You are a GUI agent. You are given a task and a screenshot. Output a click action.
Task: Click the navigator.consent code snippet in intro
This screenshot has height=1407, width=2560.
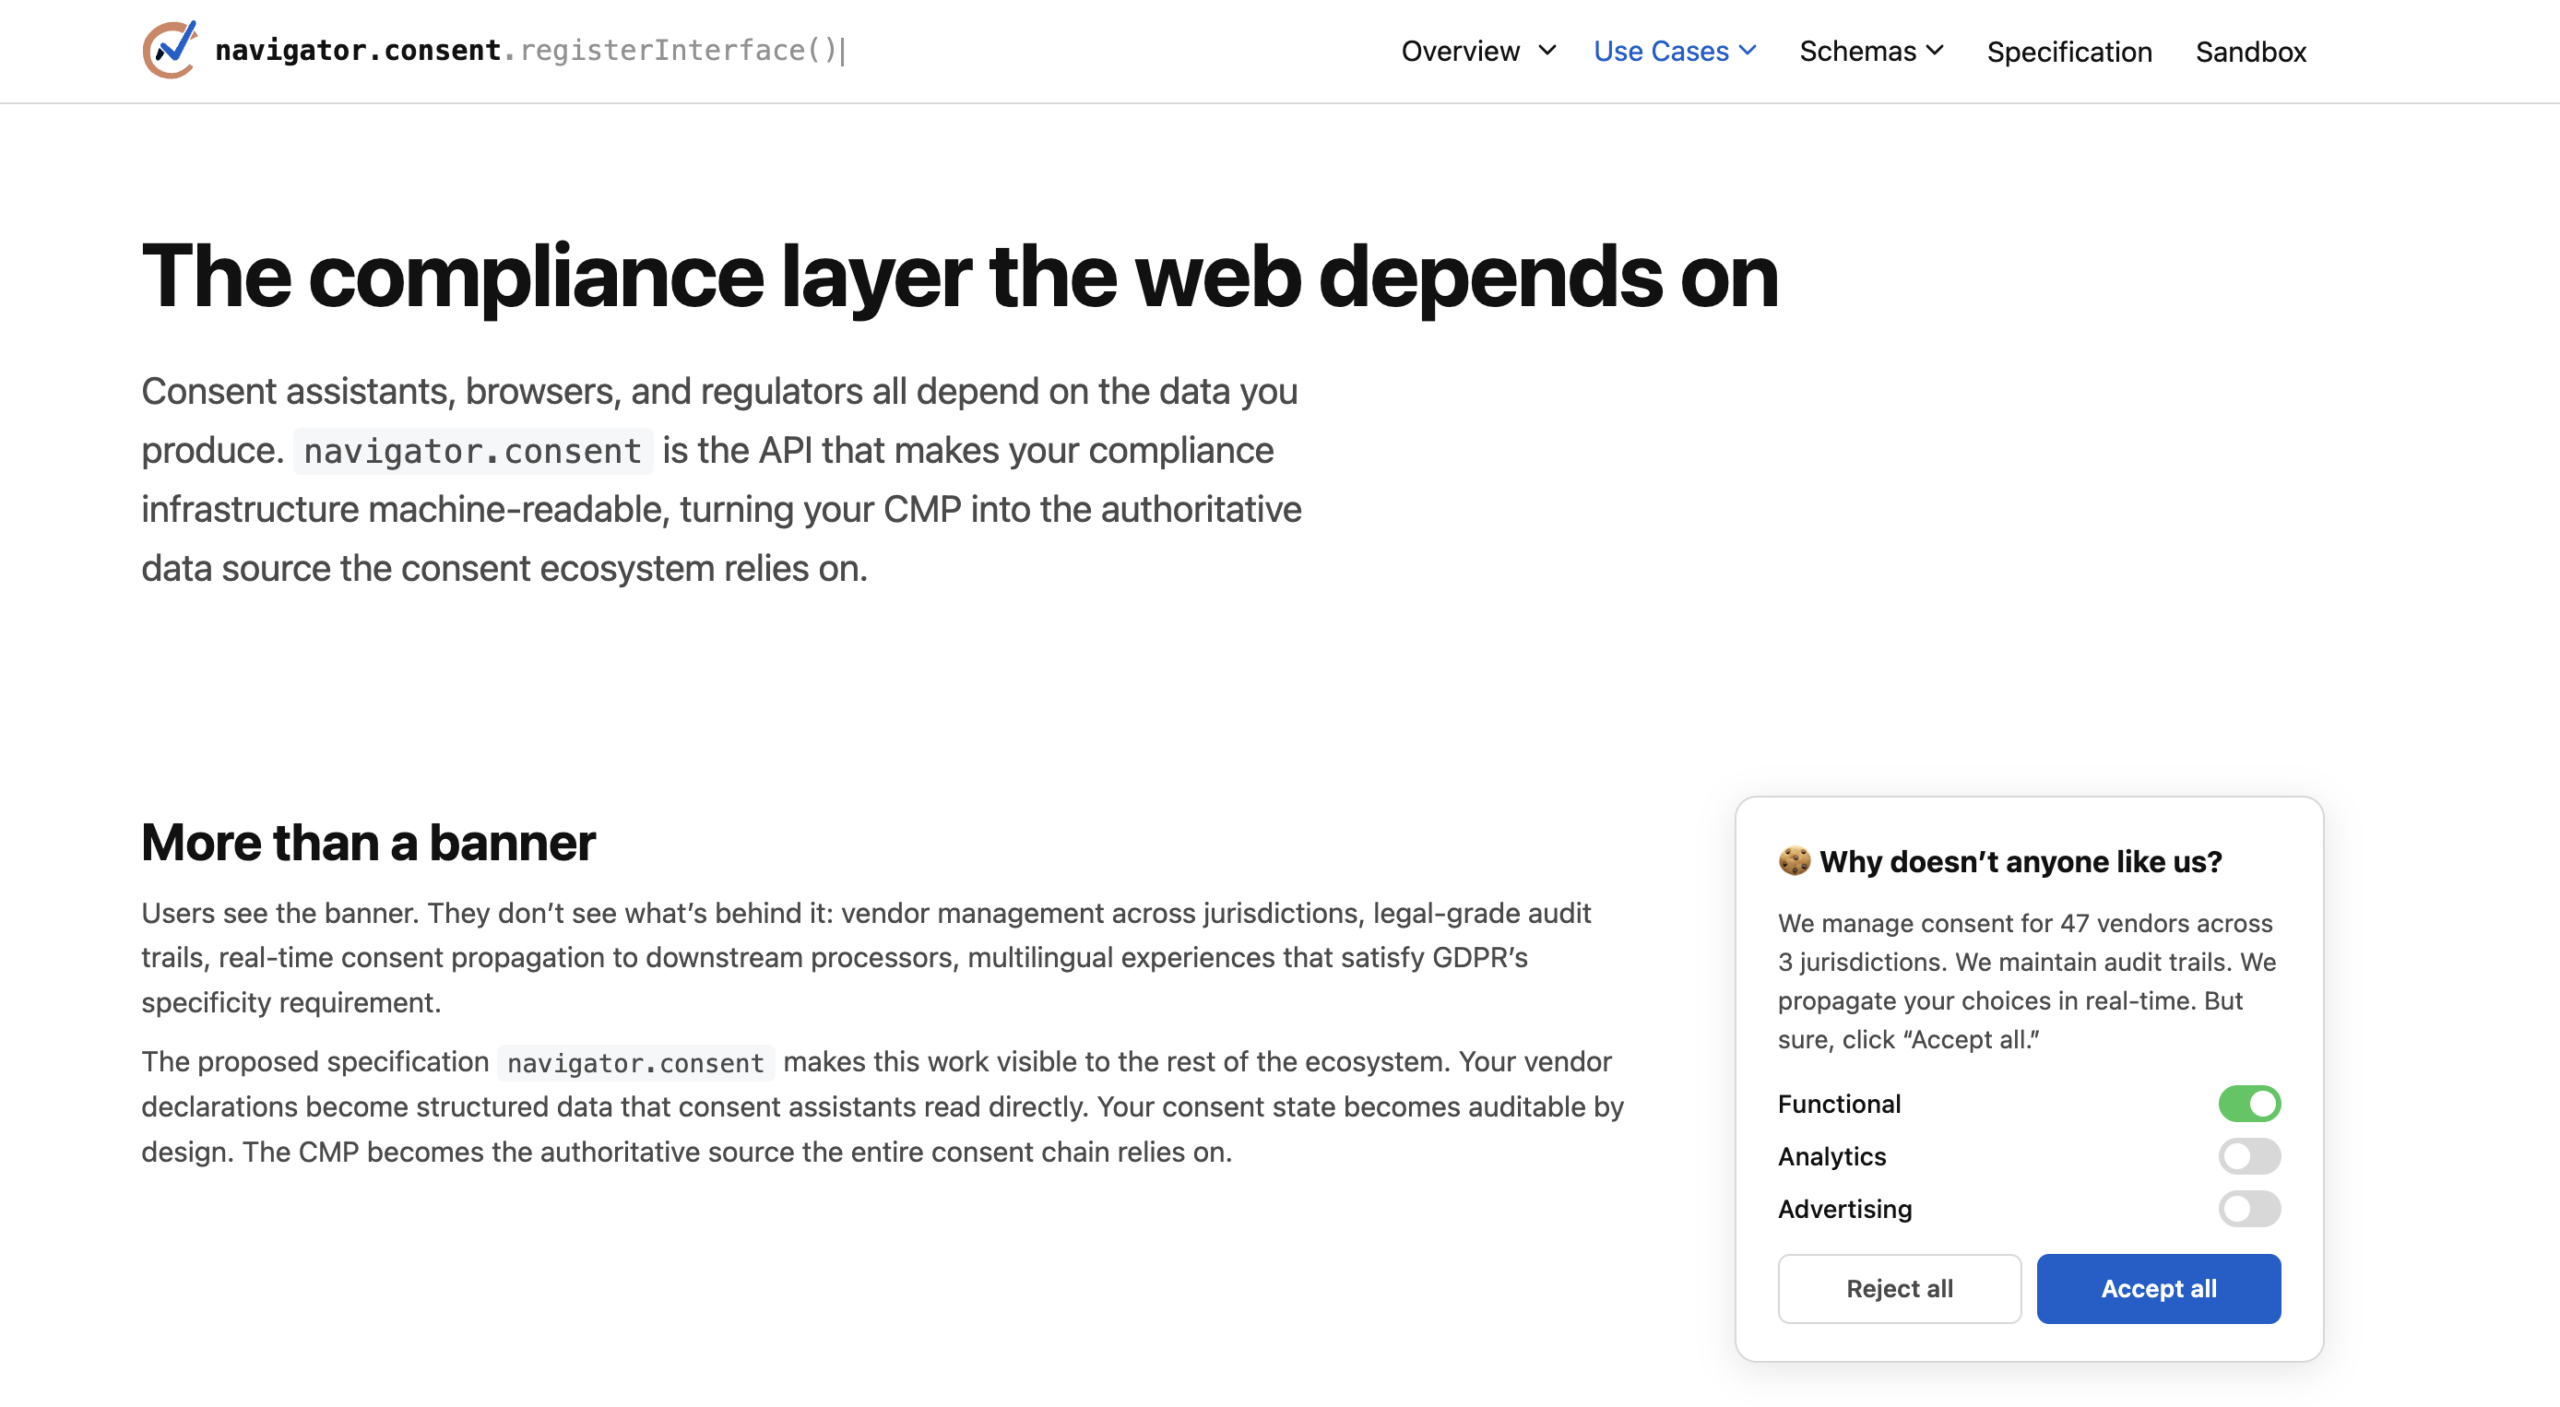(x=472, y=451)
